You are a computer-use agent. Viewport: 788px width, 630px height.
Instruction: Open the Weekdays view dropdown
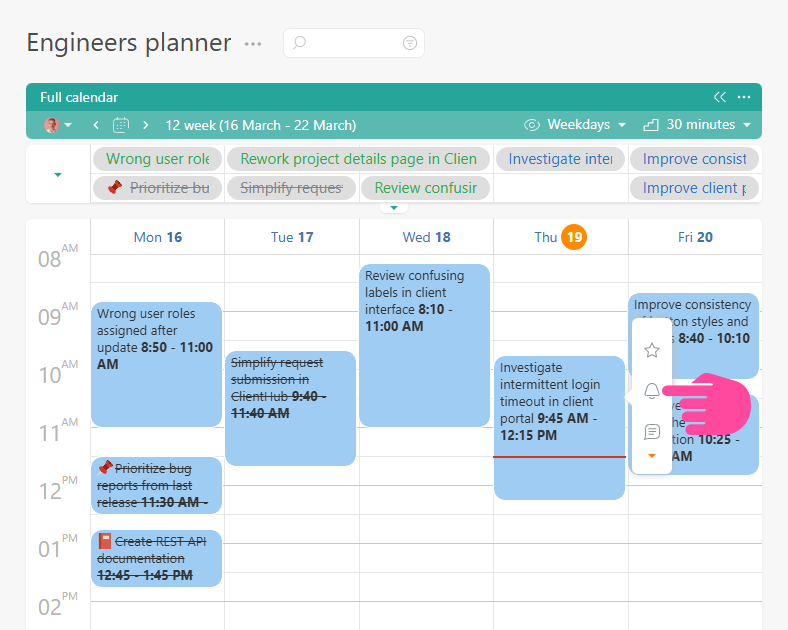coord(575,125)
